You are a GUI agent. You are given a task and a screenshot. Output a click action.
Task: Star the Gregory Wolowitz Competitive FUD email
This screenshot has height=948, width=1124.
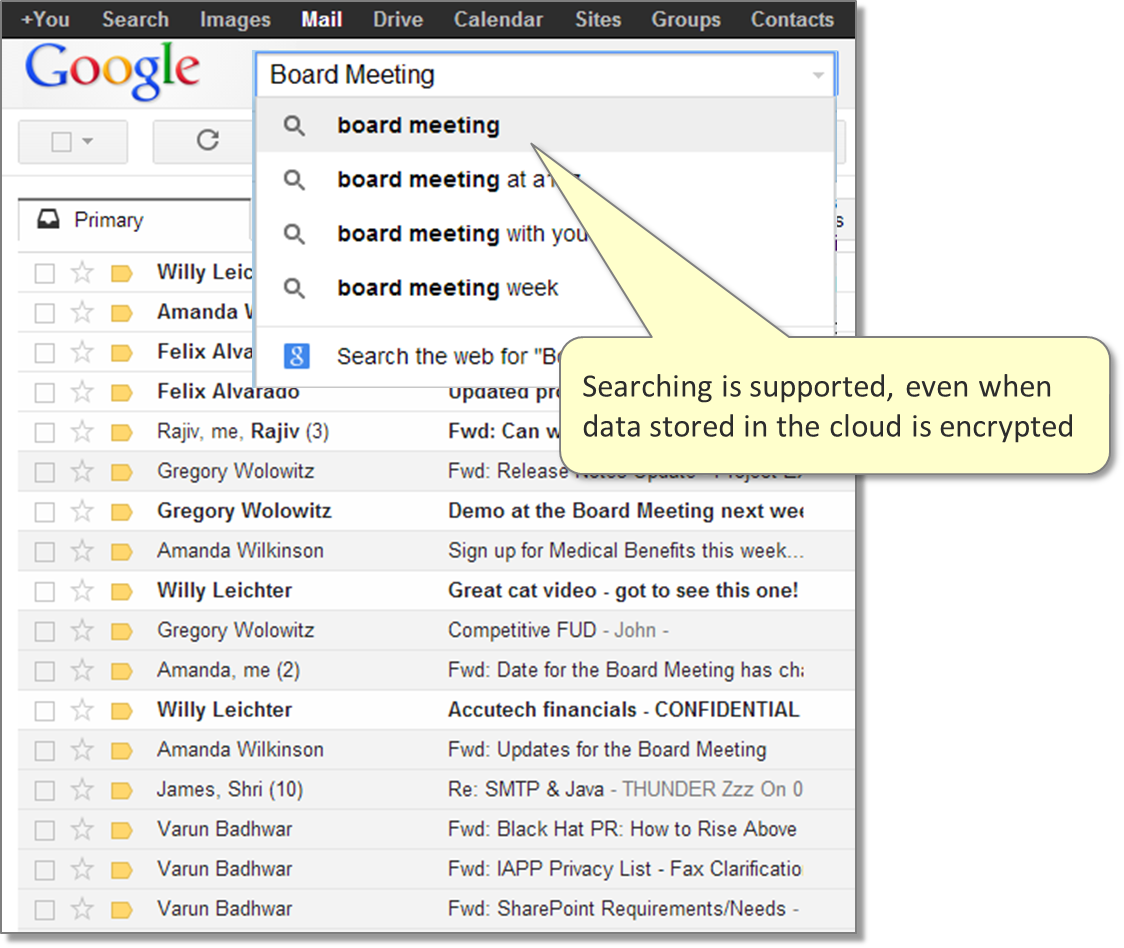tap(82, 631)
